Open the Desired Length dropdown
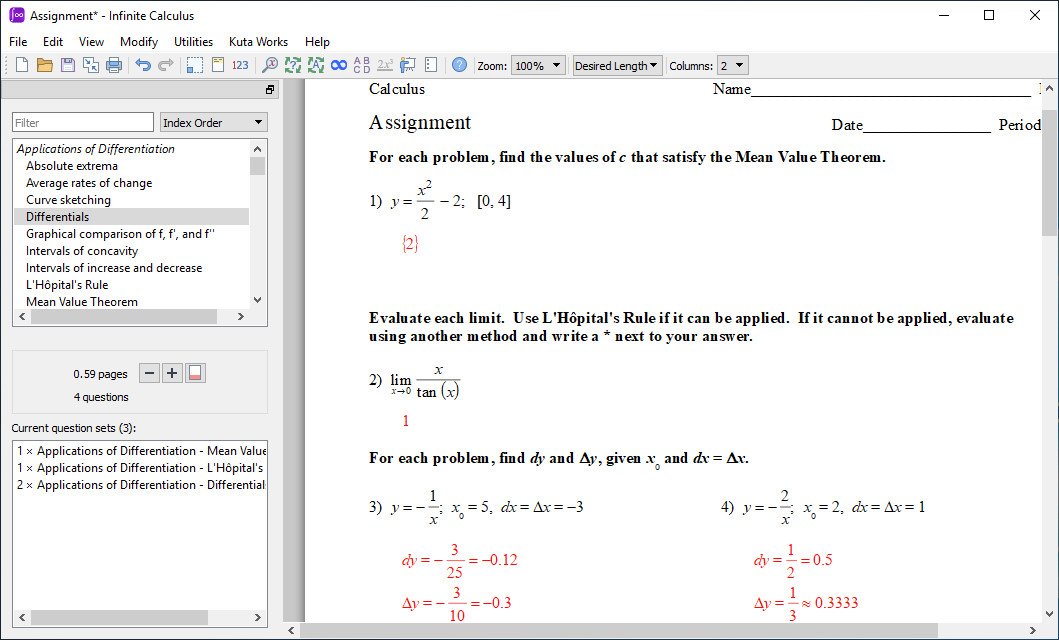 click(617, 65)
